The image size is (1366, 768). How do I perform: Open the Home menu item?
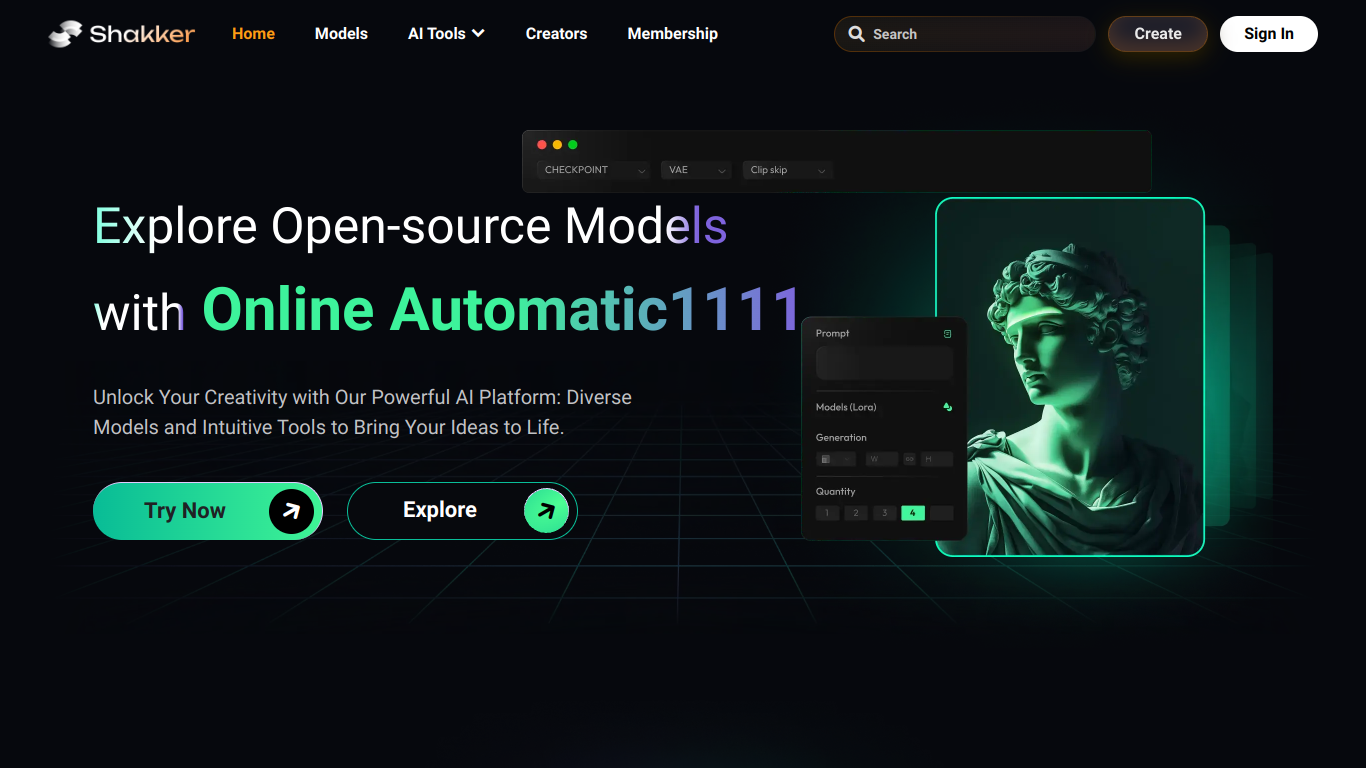tap(253, 34)
